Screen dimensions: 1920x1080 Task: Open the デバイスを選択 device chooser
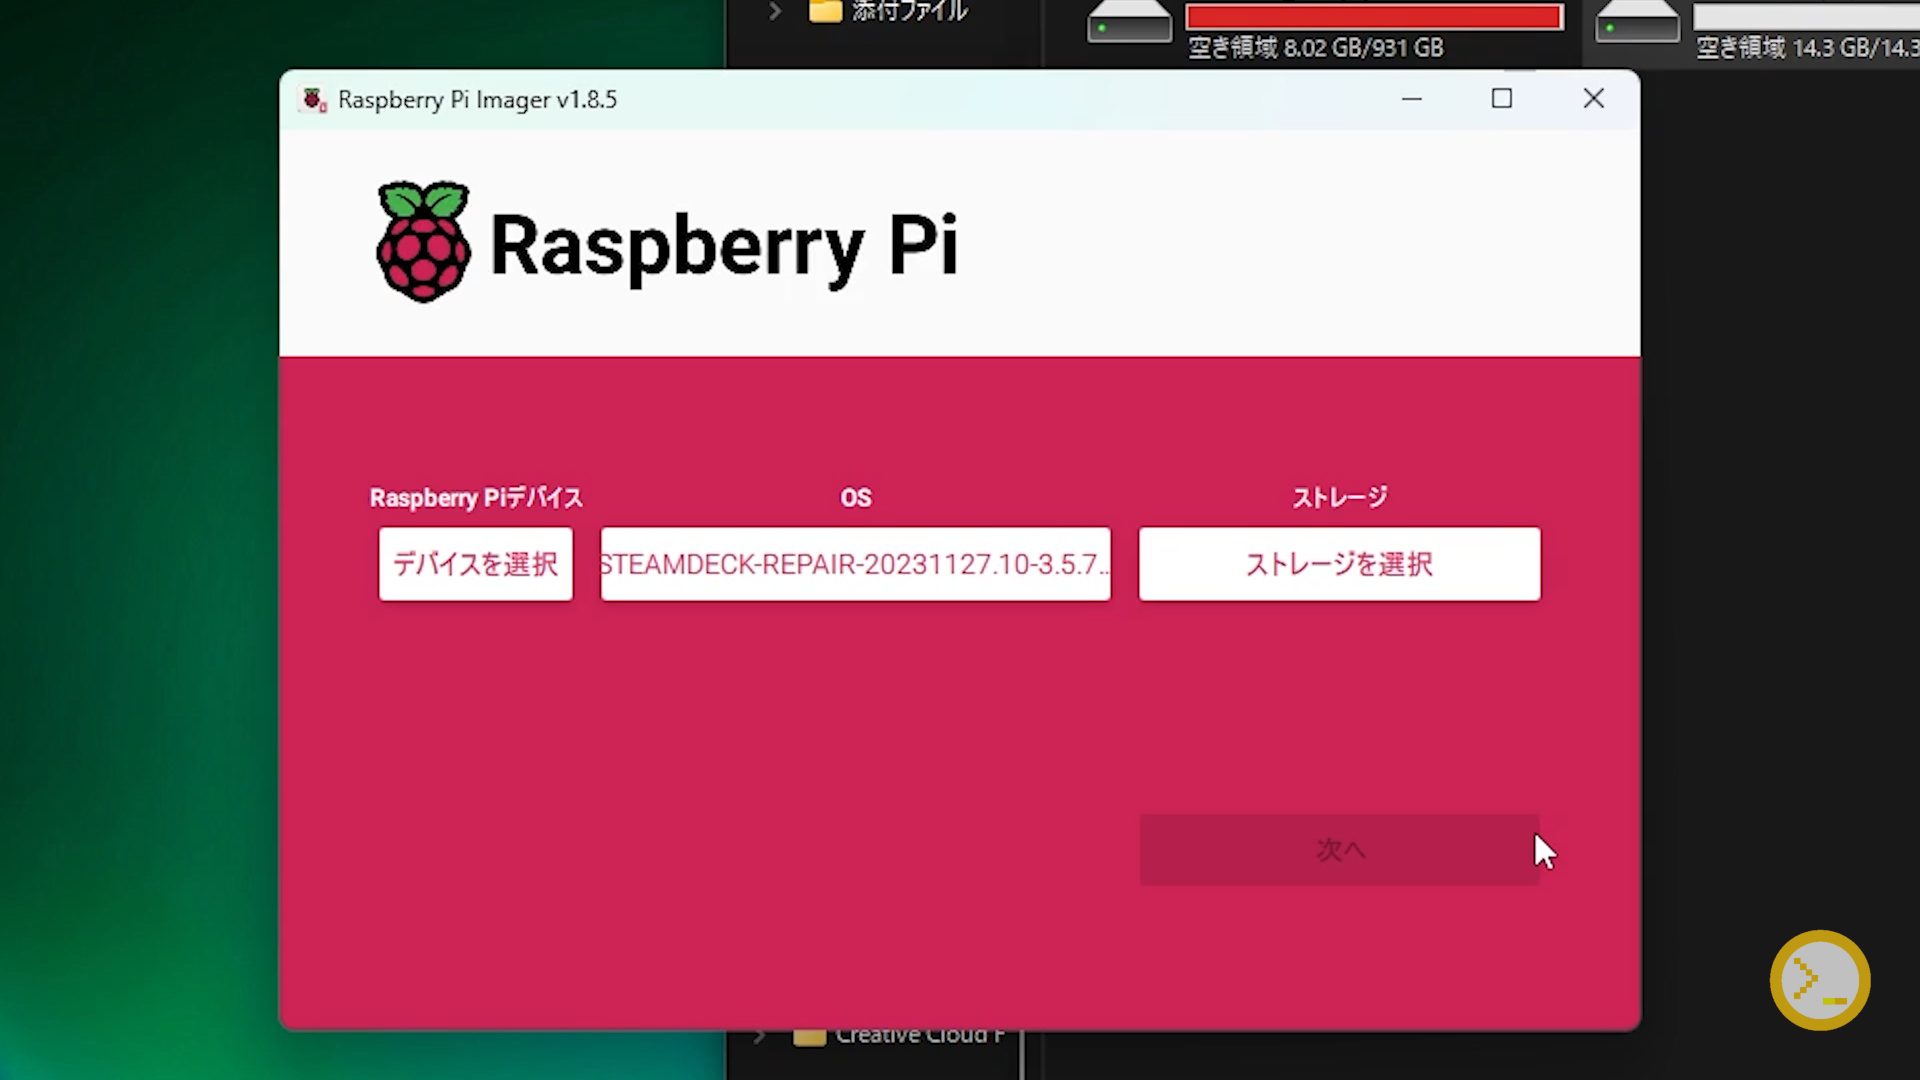point(475,564)
